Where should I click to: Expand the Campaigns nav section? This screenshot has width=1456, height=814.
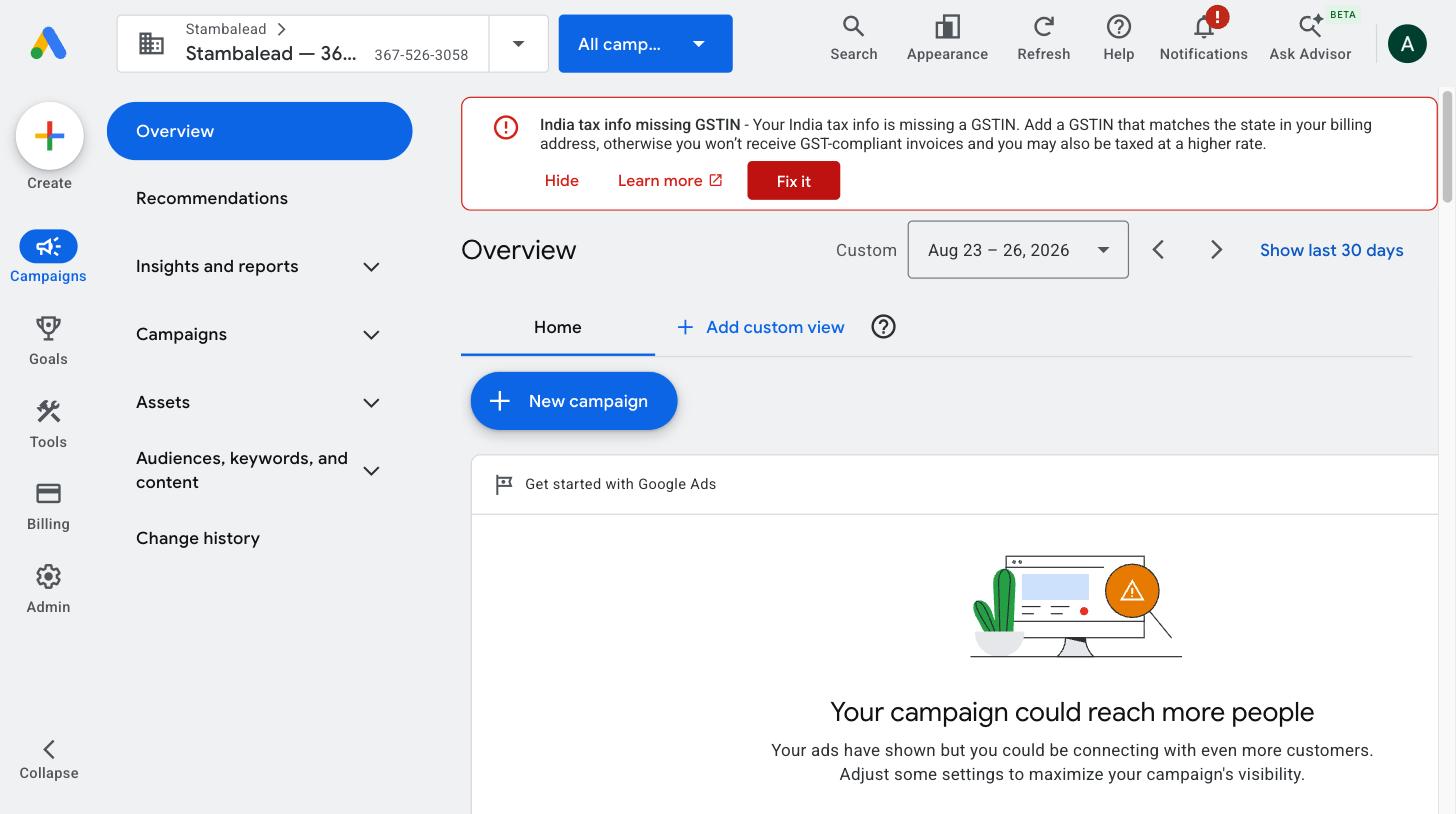point(371,335)
